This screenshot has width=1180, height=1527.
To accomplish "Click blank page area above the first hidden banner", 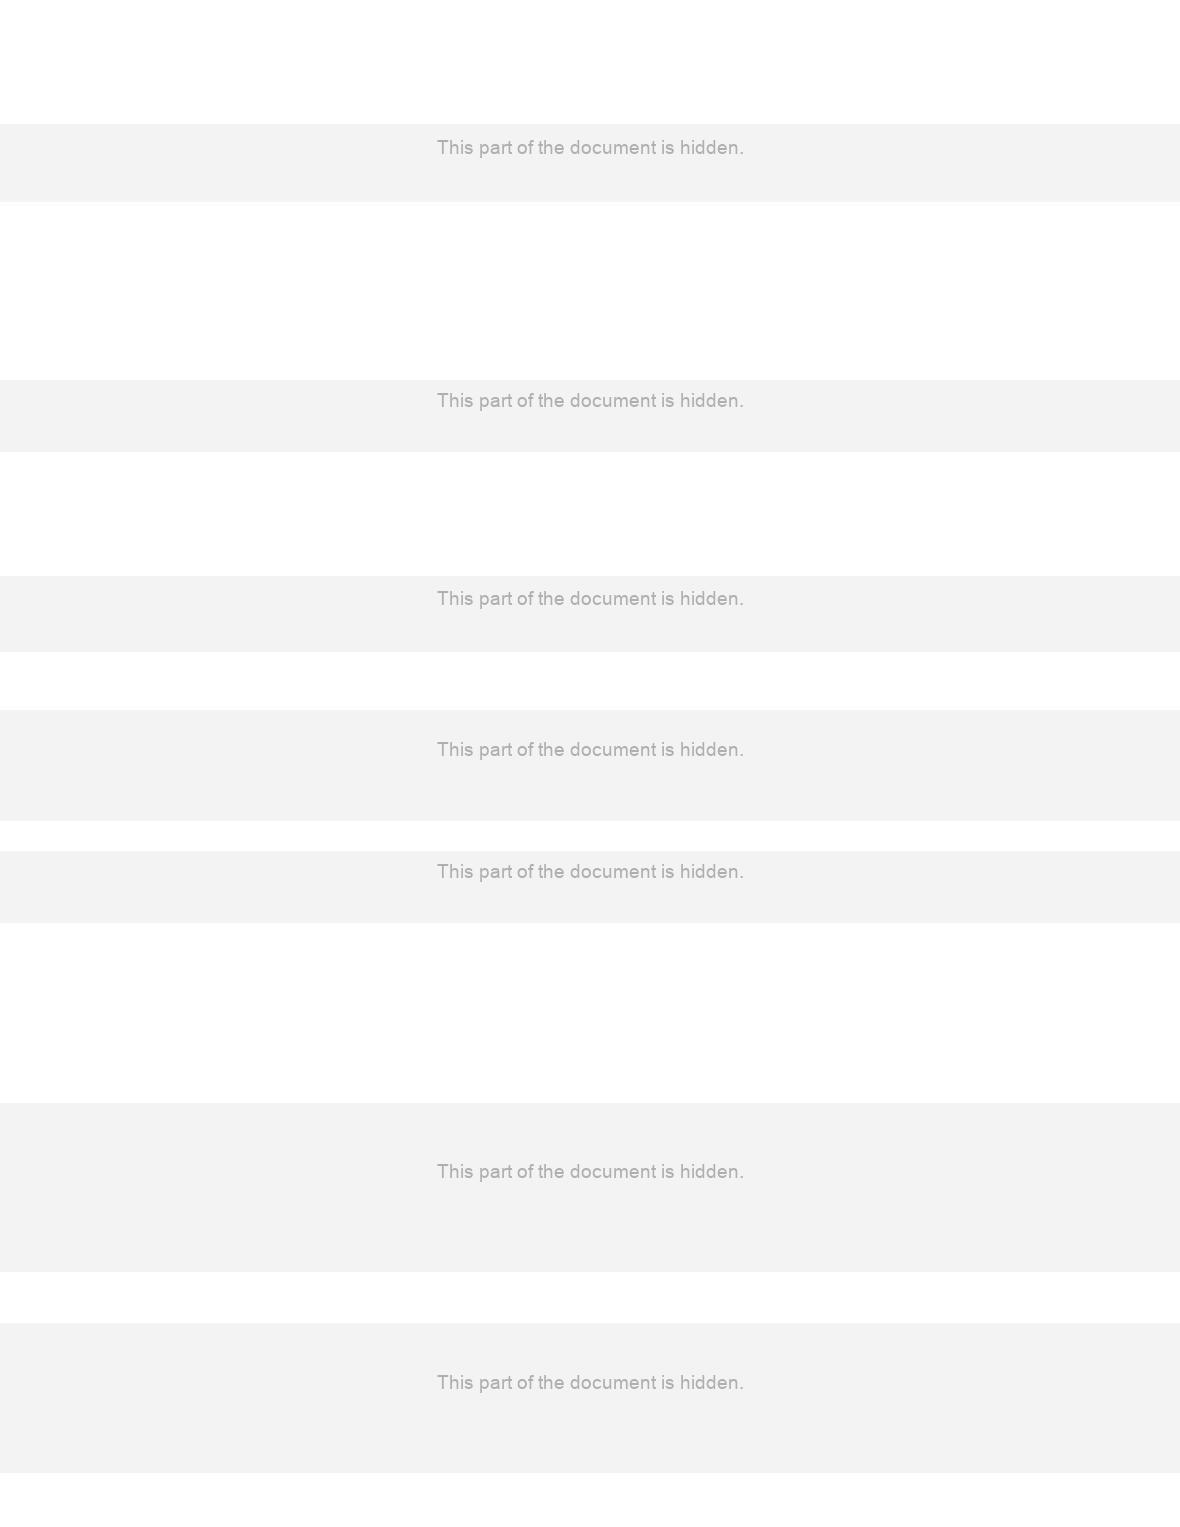I will click(590, 62).
